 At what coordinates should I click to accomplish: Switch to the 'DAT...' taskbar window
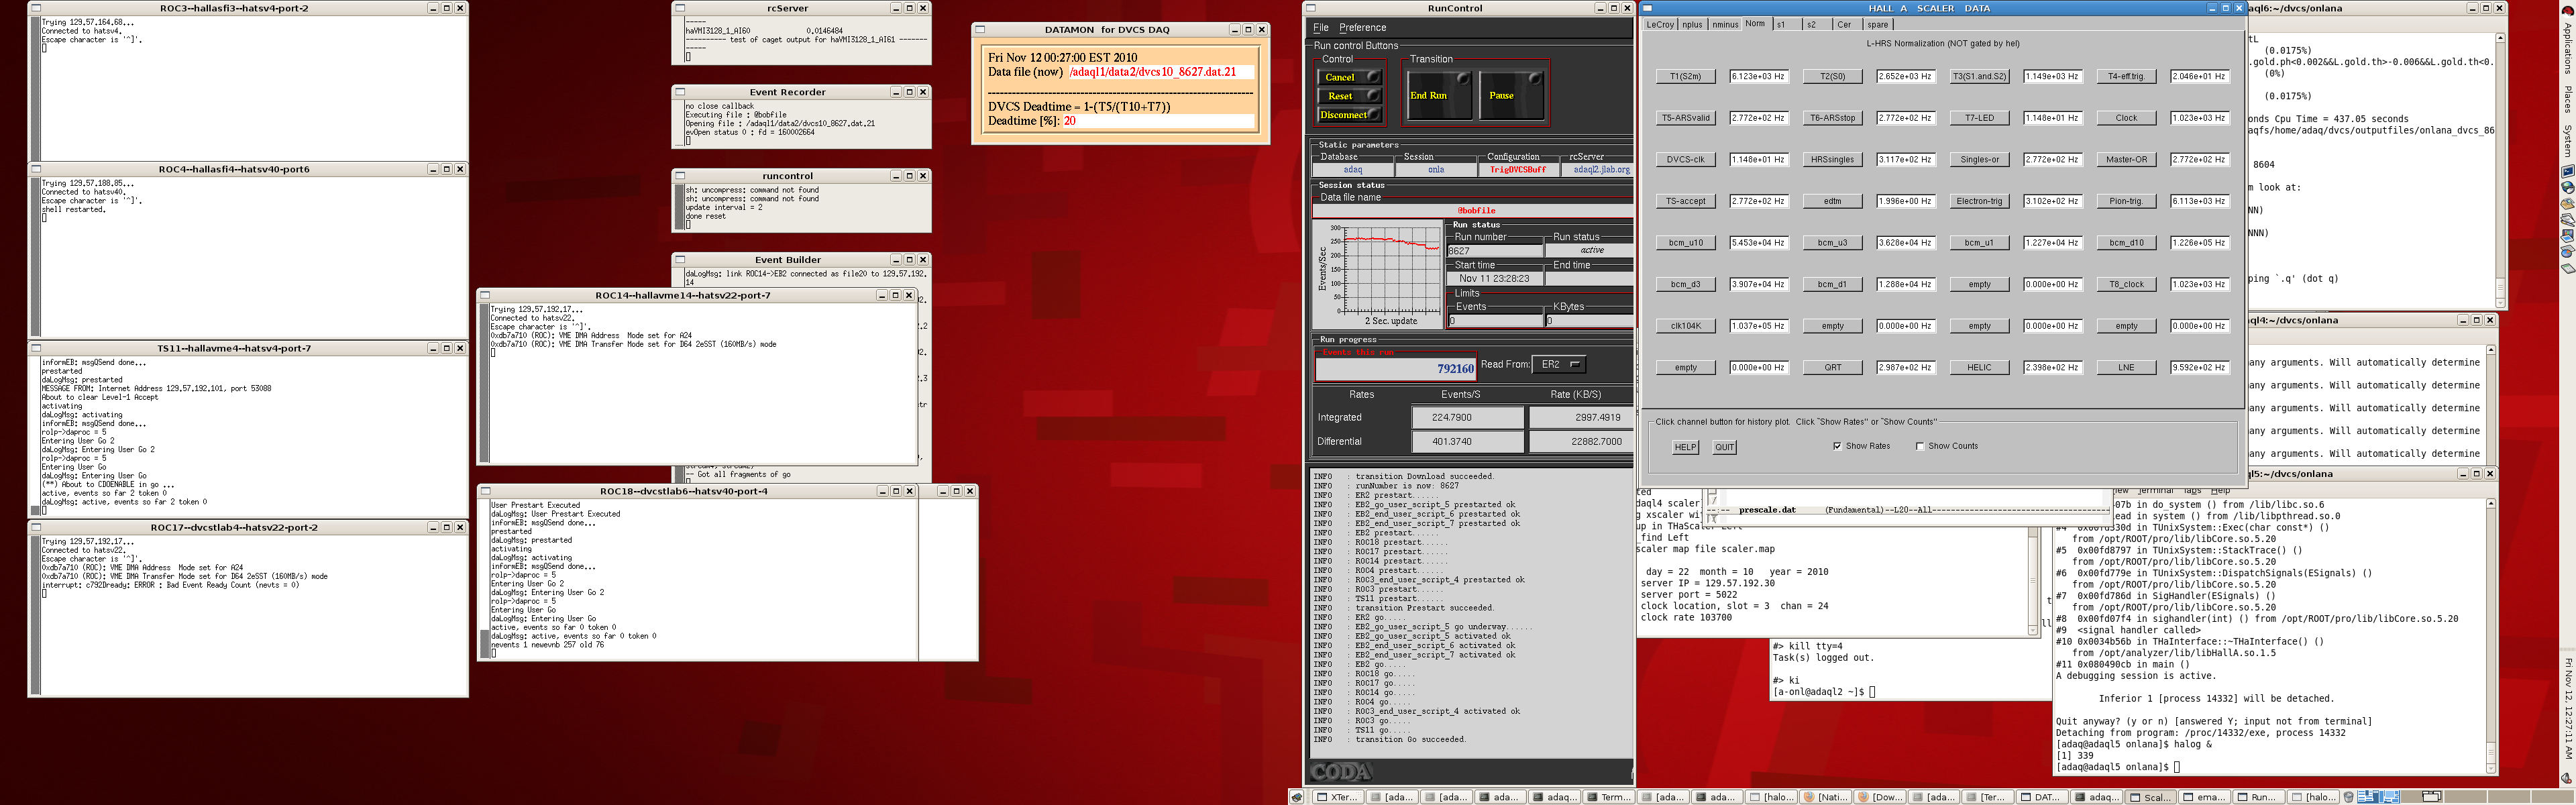2041,797
